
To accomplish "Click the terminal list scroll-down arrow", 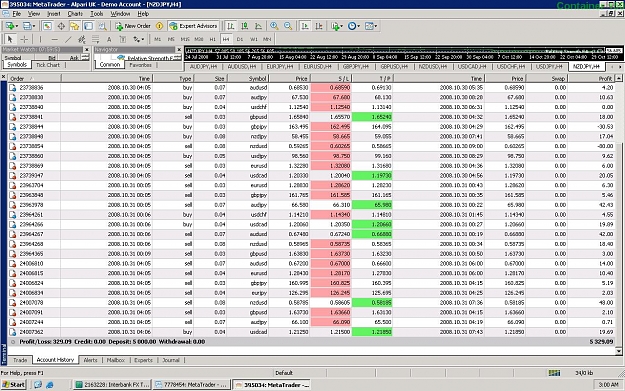I will pyautogui.click(x=619, y=351).
